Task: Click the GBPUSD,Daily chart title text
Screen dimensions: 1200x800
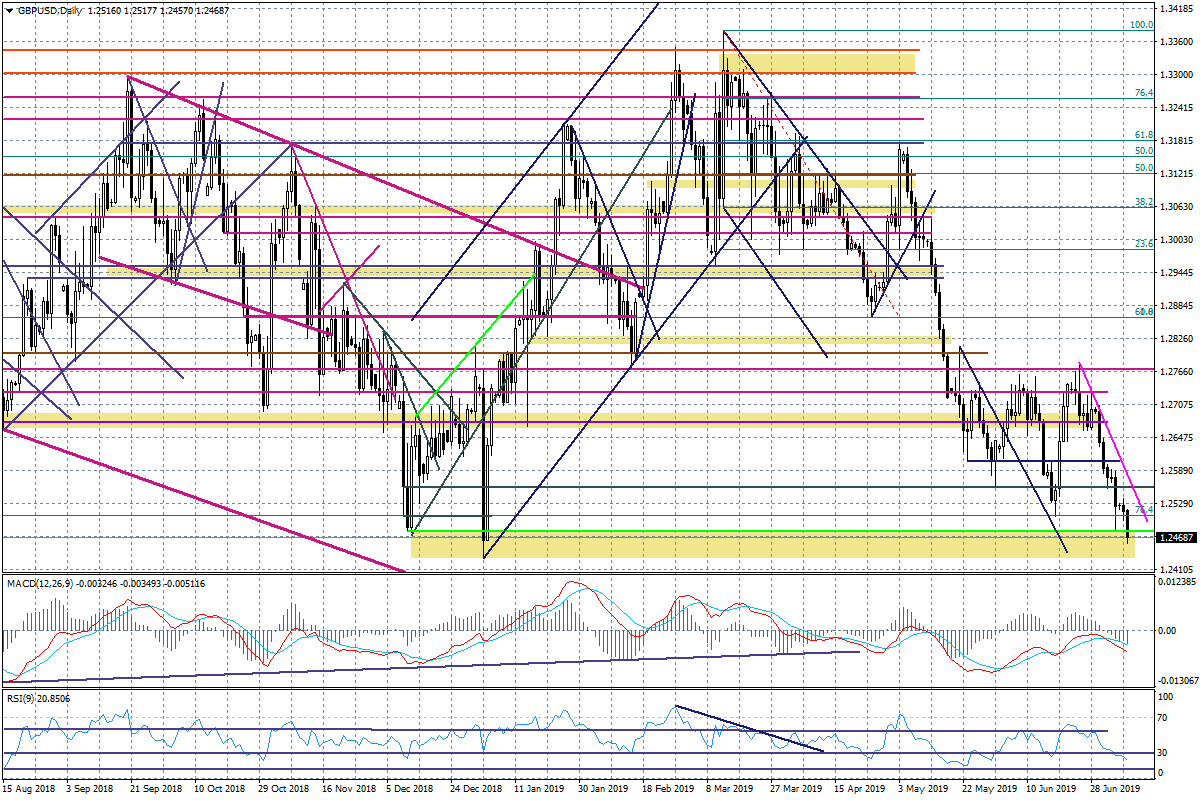Action: coord(51,10)
